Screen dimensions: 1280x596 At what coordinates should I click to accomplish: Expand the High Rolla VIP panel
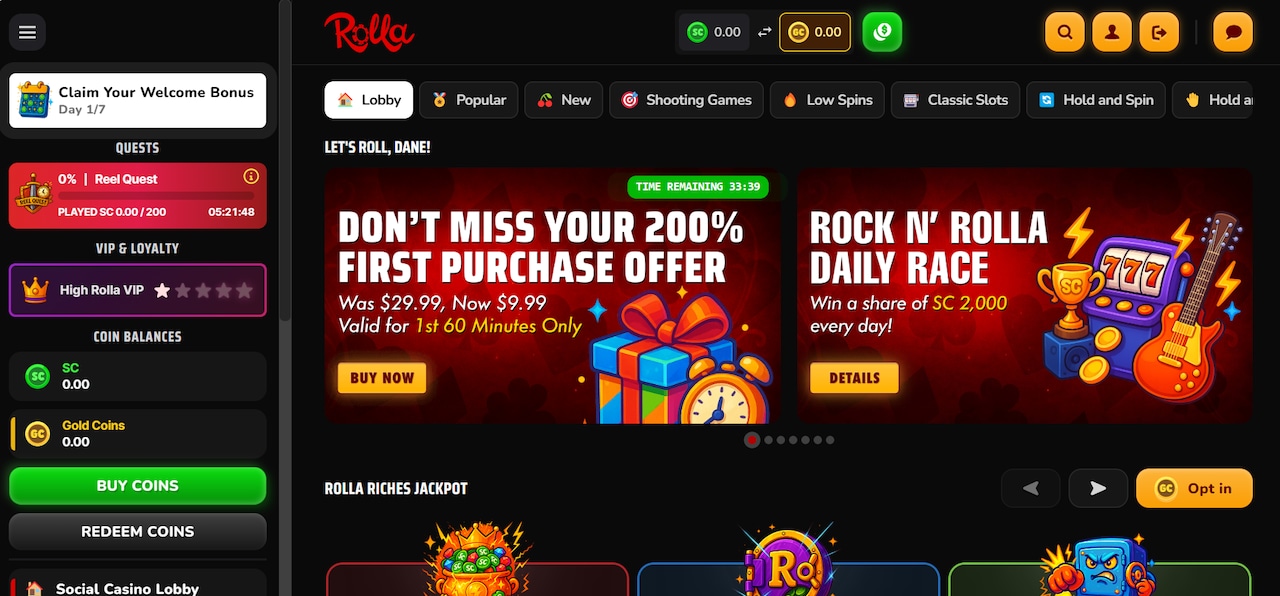[x=138, y=290]
